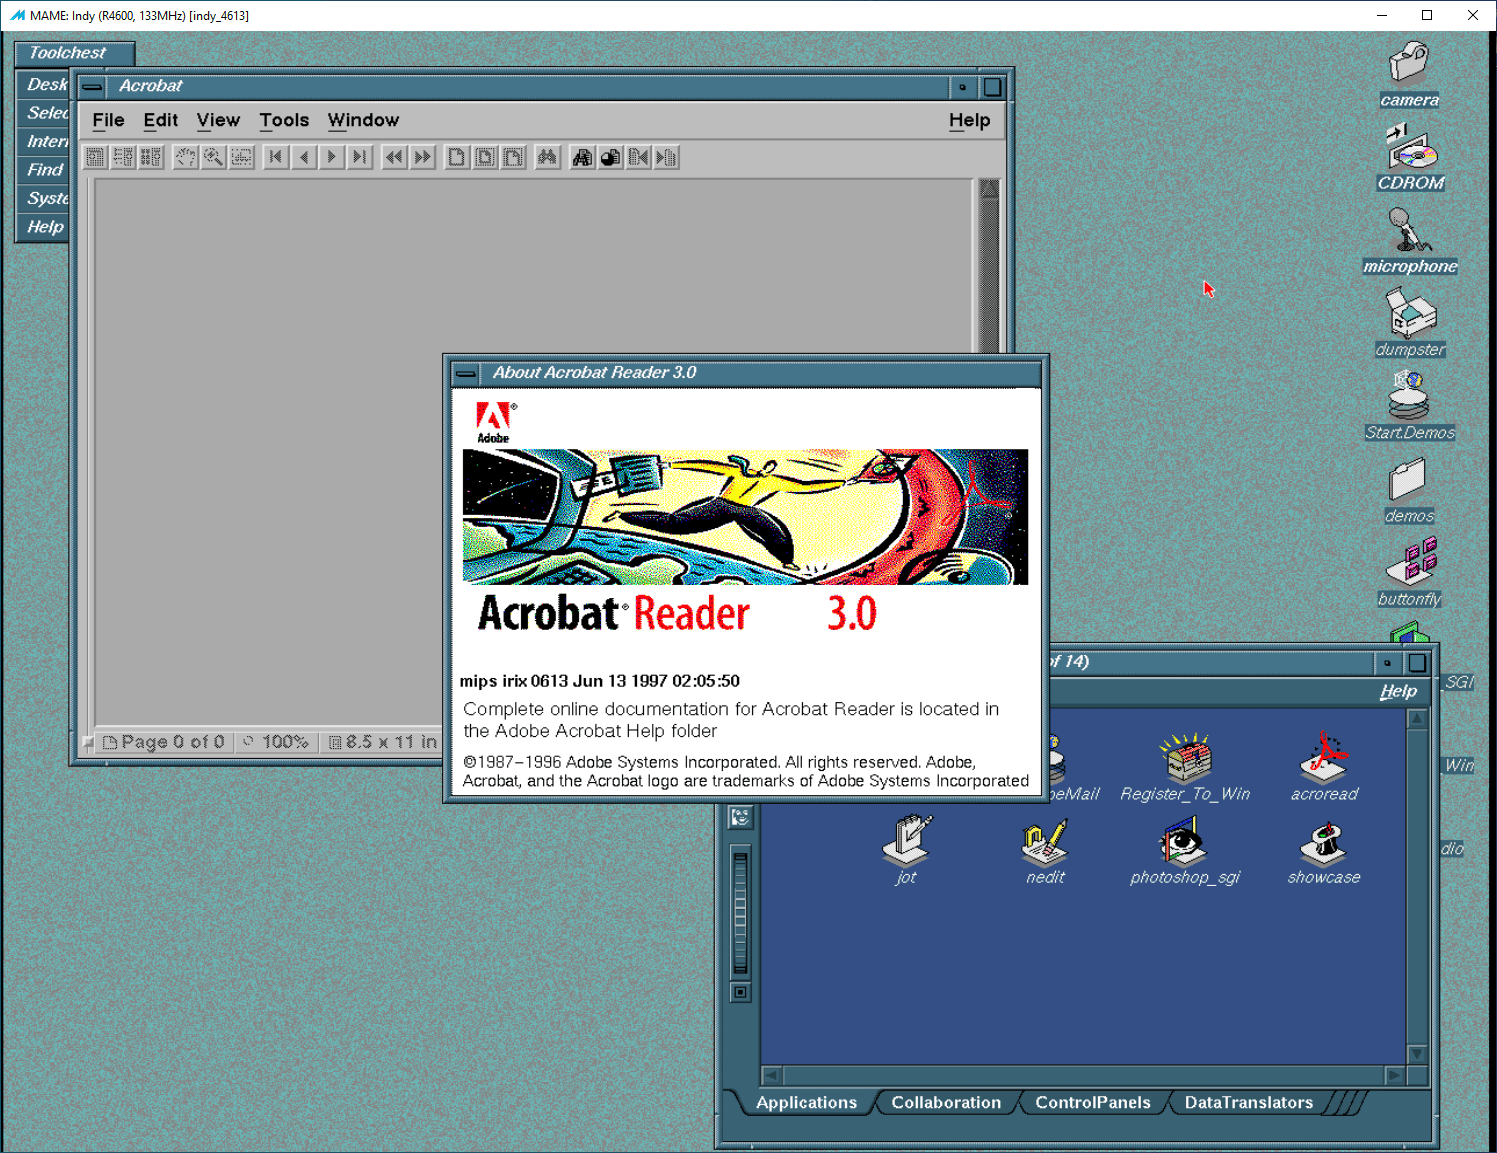Choose the Actual Size page icon

coord(457,157)
